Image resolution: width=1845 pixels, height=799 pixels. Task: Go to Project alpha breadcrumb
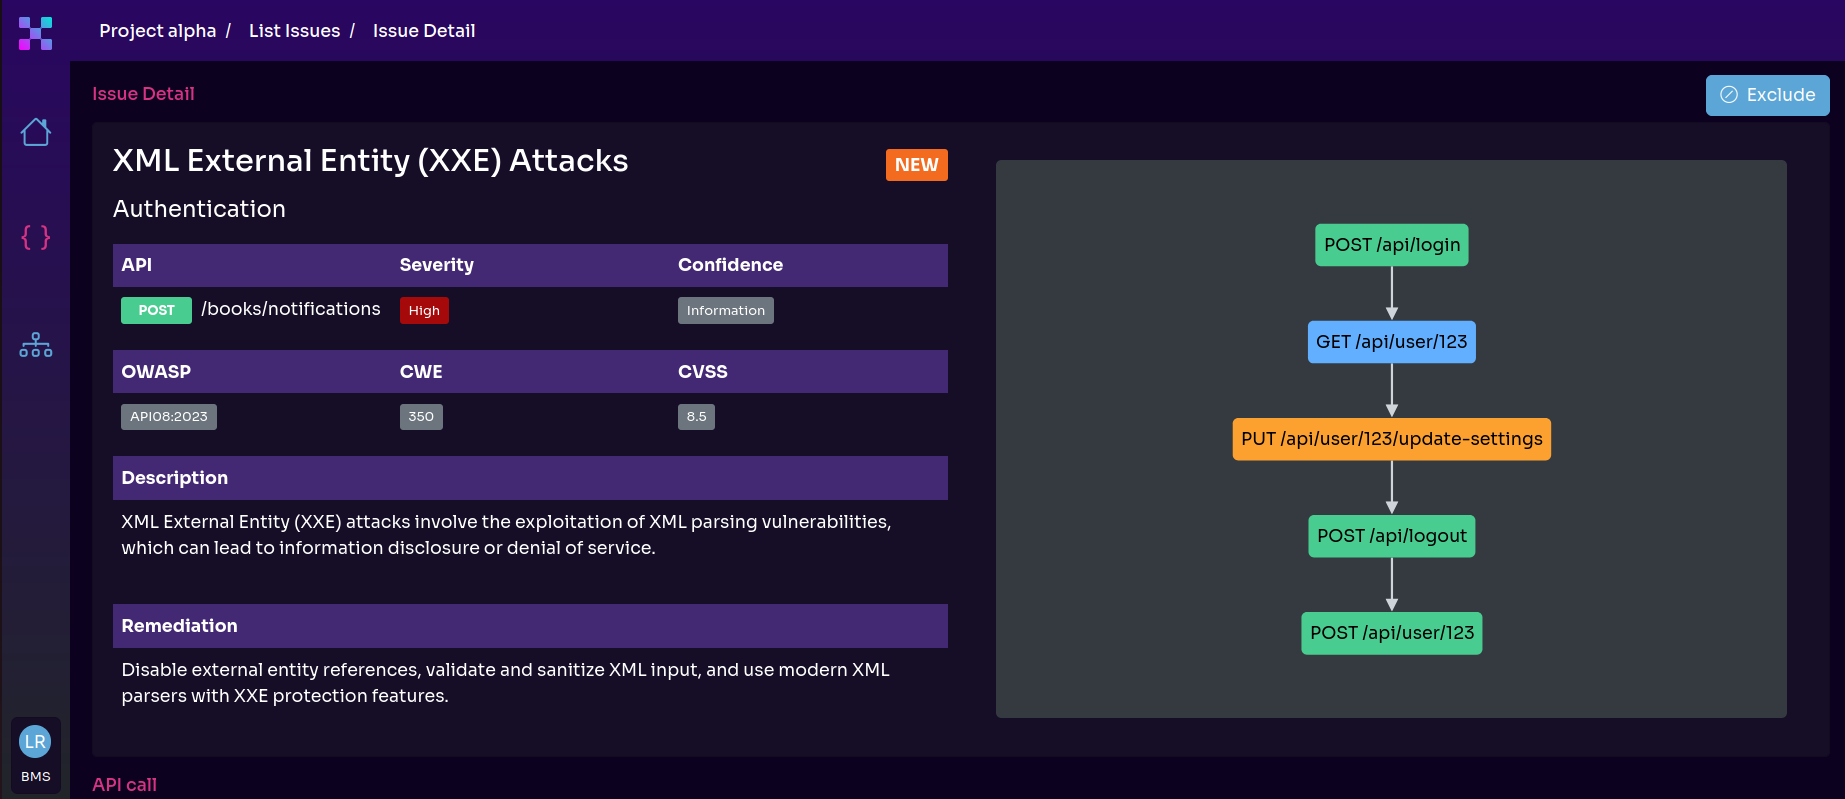[157, 31]
